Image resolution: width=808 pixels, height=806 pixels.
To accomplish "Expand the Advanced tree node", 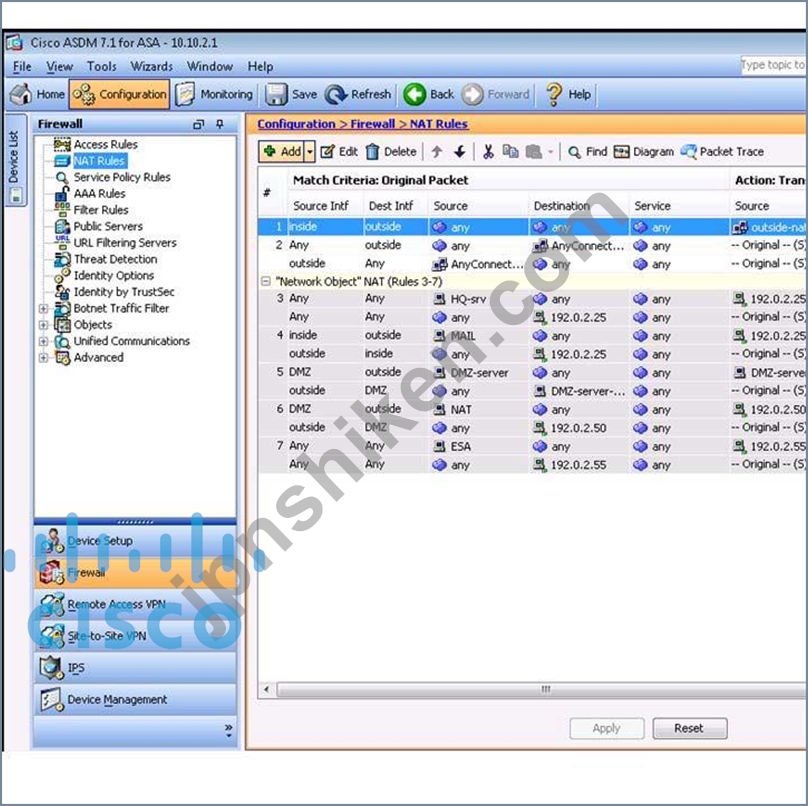I will 44,358.
